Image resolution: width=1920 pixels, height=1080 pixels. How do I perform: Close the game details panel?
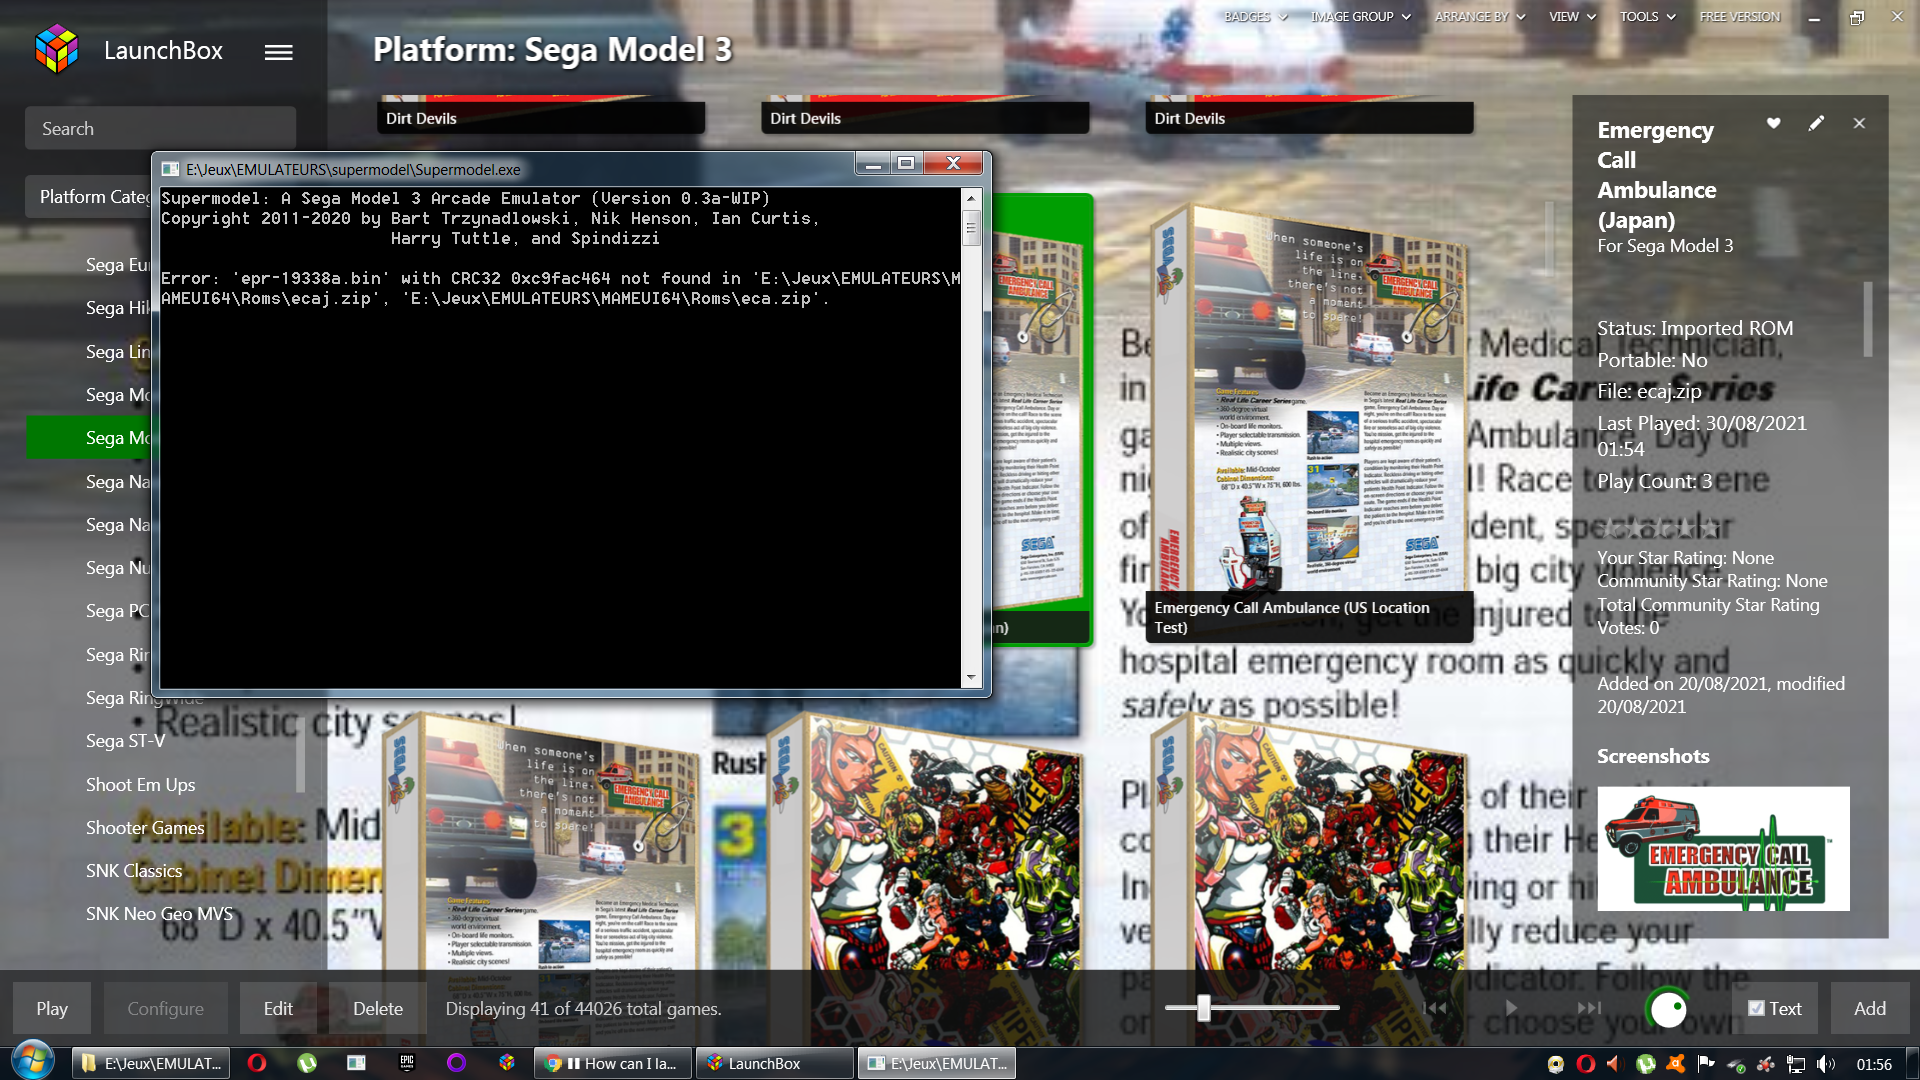click(x=1859, y=123)
